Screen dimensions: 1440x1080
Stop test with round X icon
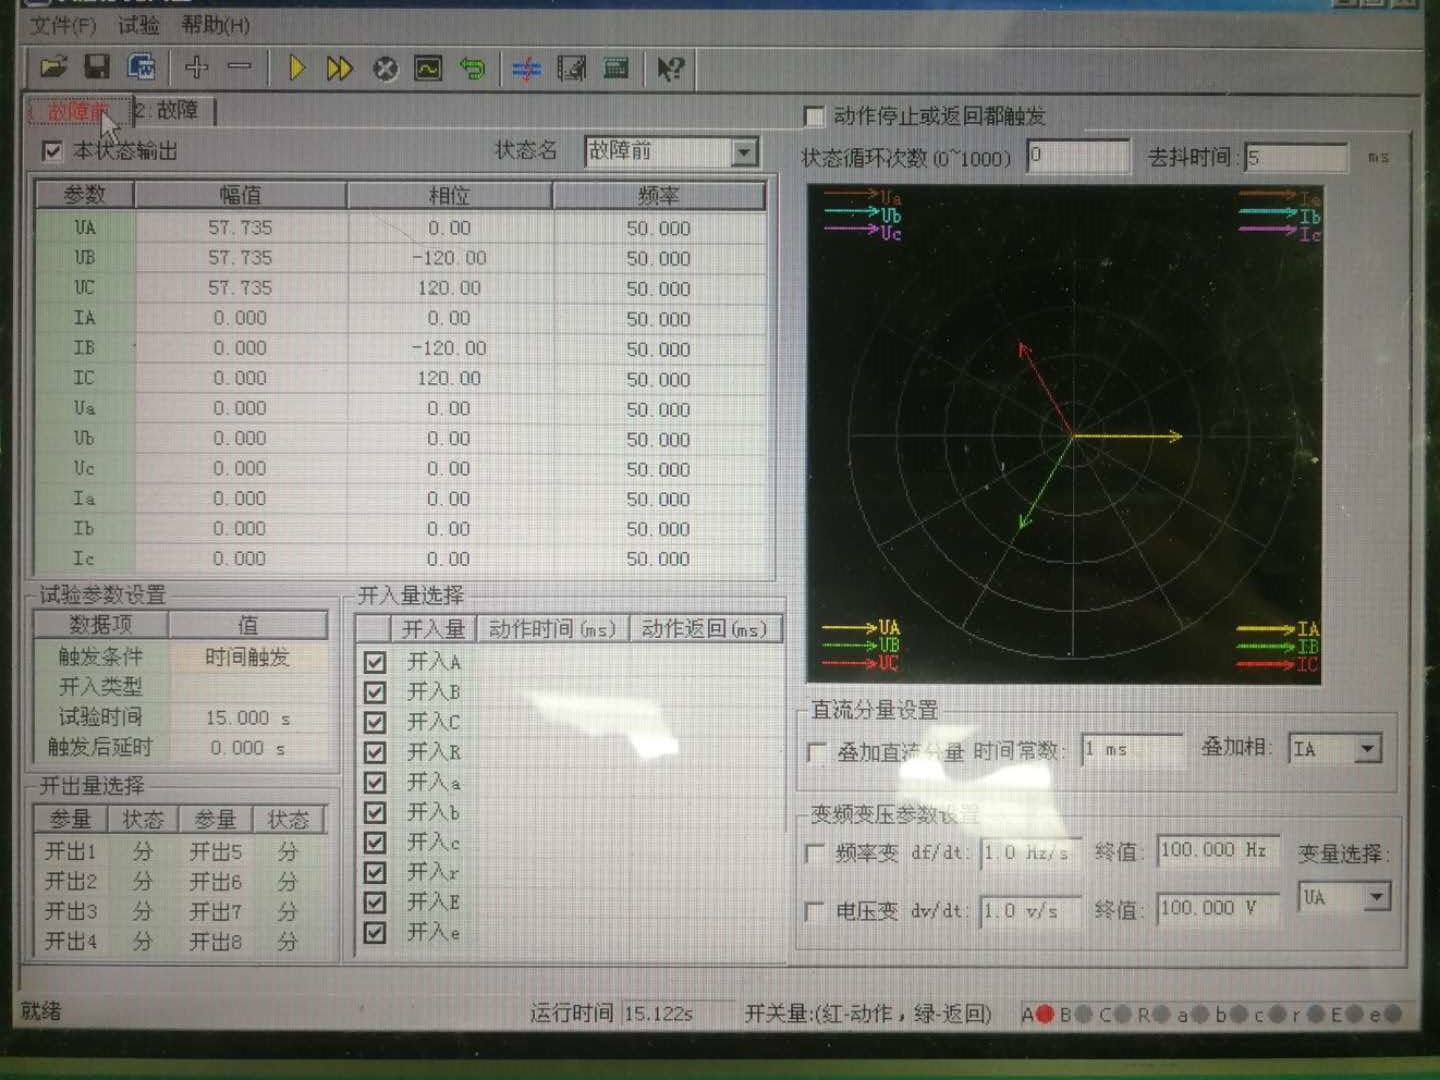coord(385,68)
